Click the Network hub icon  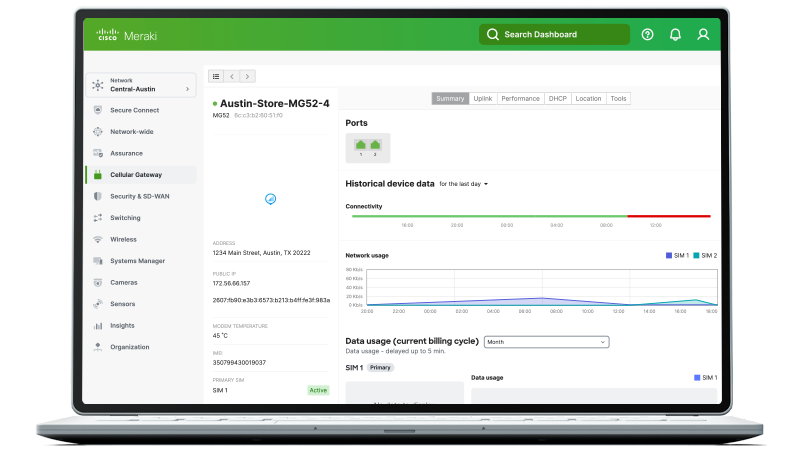coord(98,85)
